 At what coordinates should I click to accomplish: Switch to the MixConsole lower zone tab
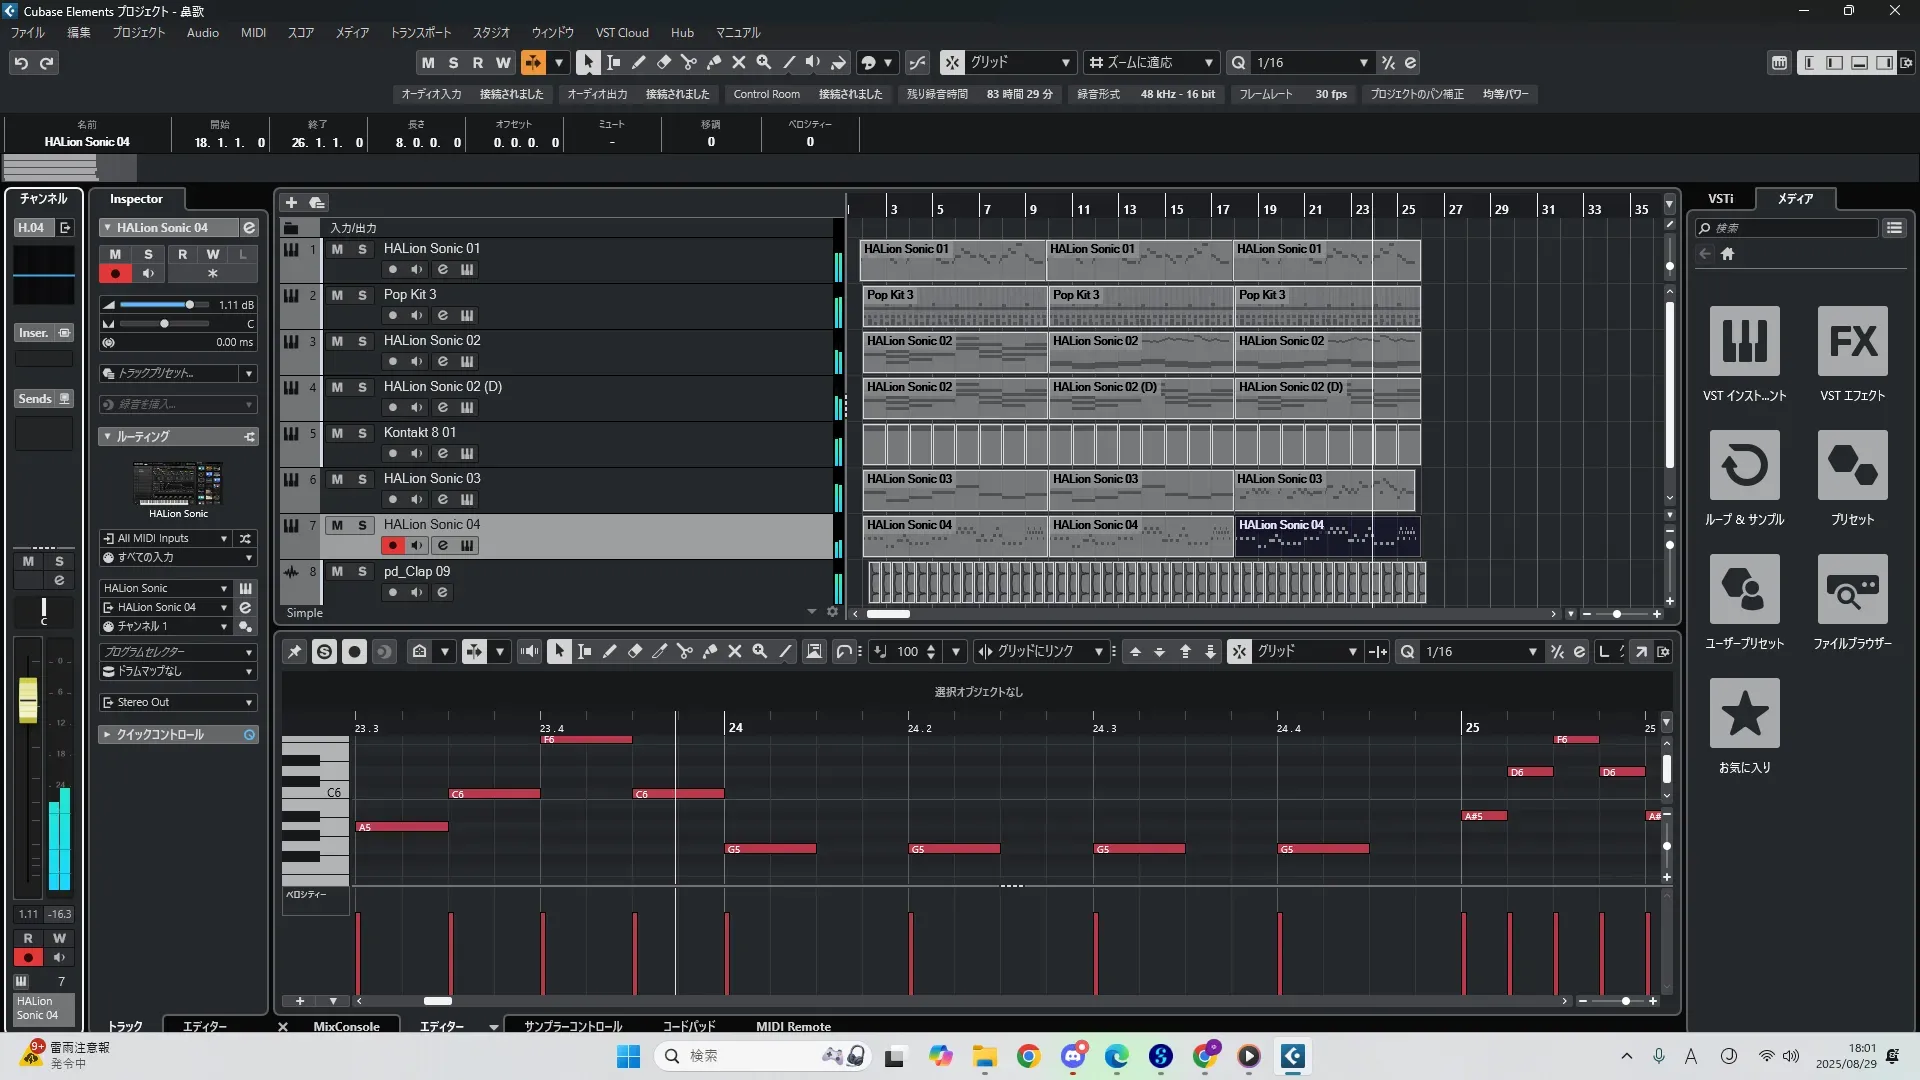tap(346, 1026)
